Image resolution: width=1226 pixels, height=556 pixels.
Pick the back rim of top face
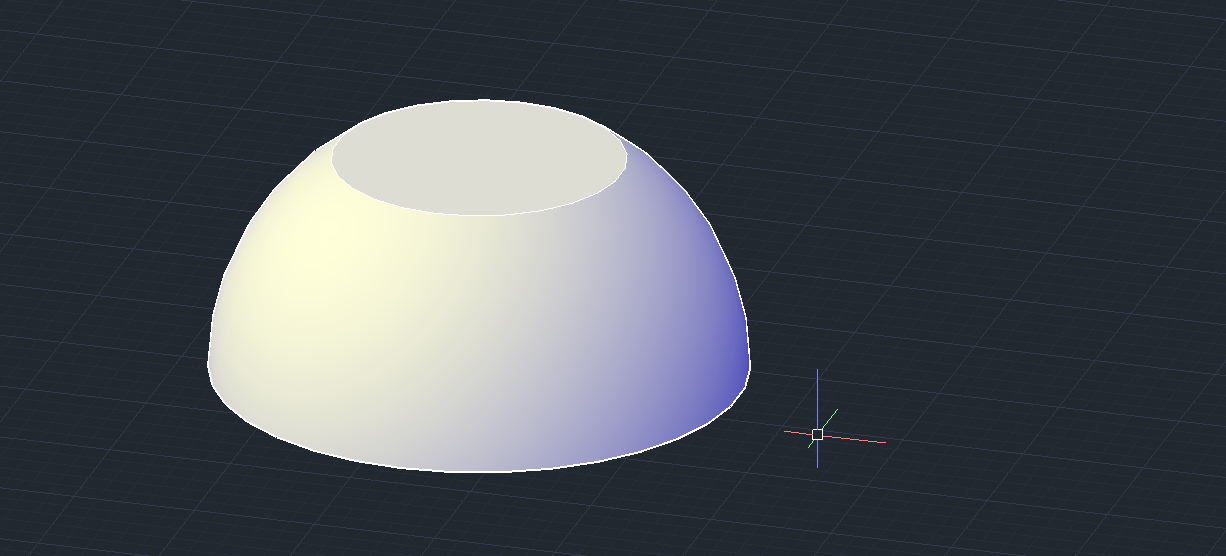480,100
